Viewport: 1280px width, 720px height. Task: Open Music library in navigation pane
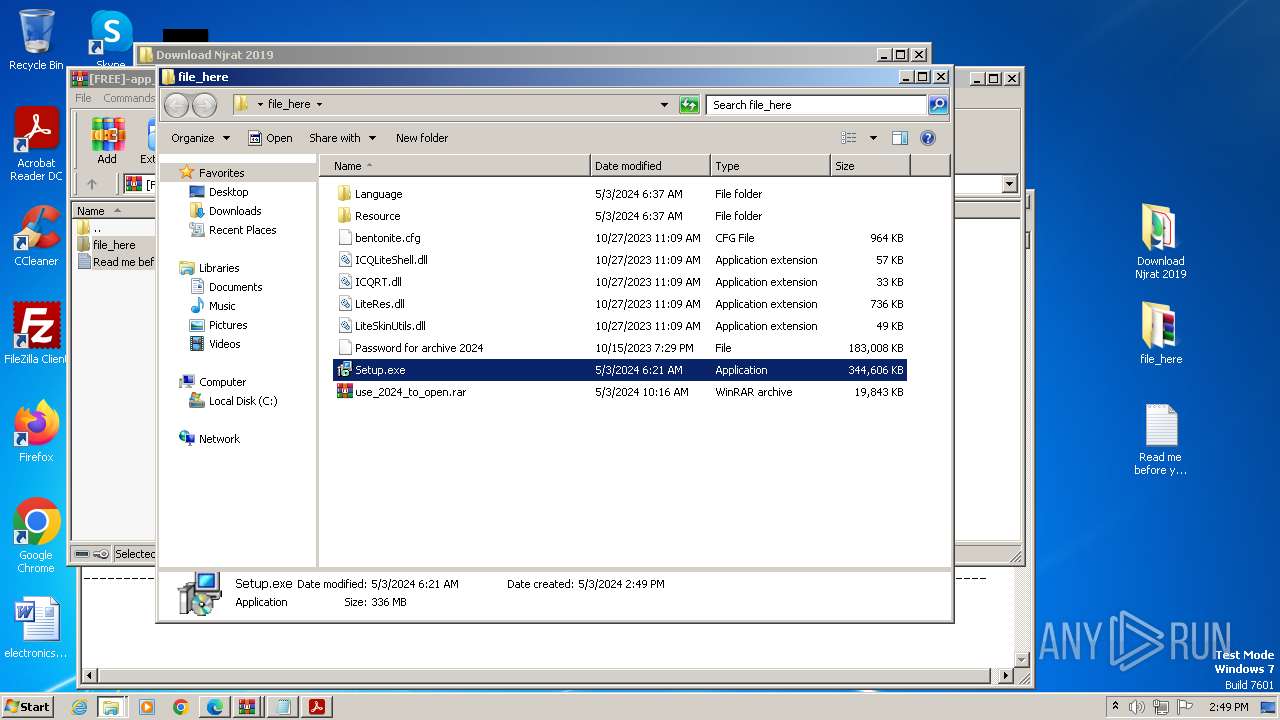click(x=222, y=306)
